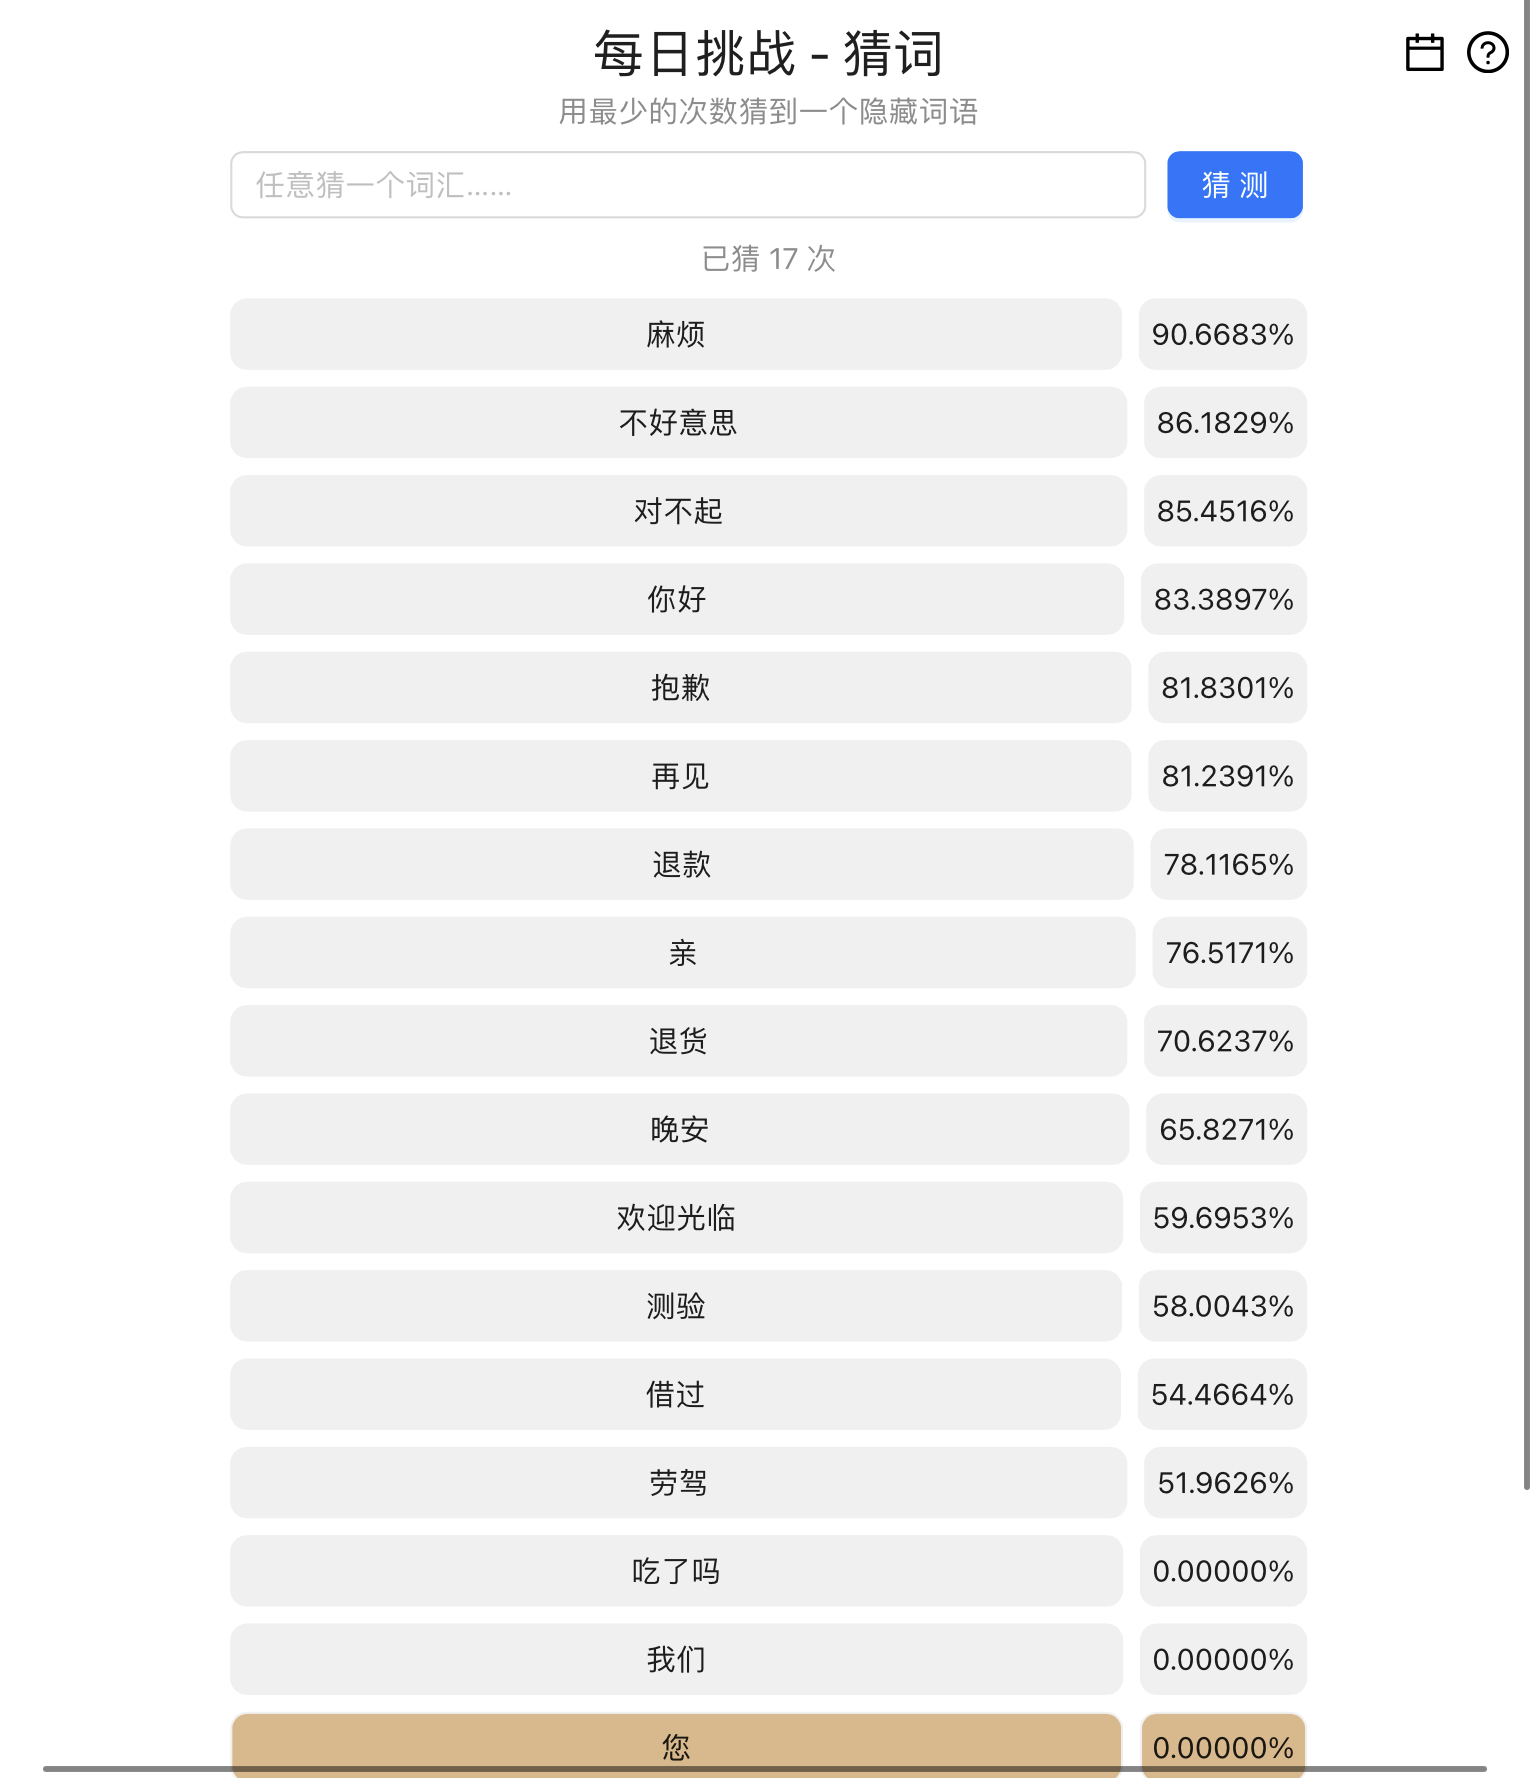Viewport: 1536px width, 1778px height.
Task: Click the 你好 guess entry
Action: [x=676, y=599]
